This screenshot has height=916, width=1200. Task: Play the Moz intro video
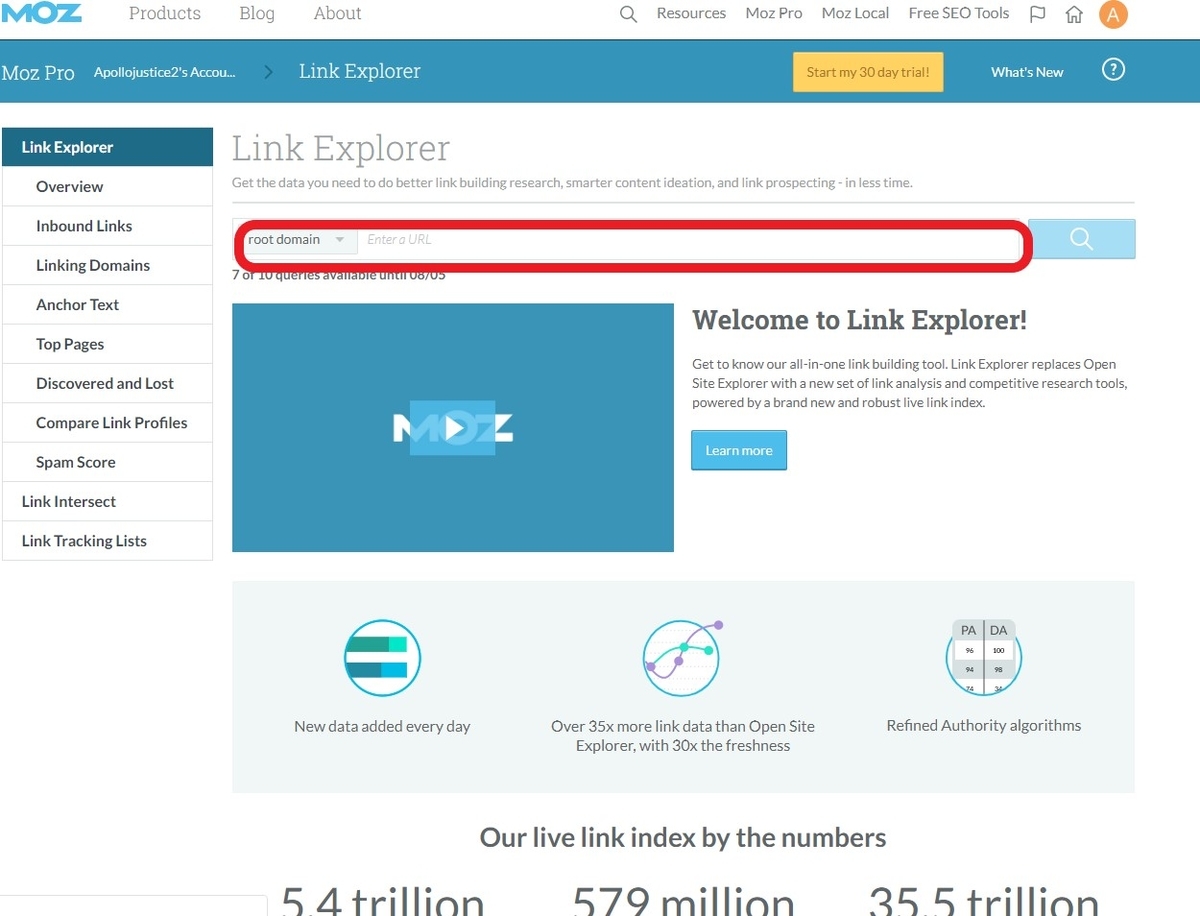point(453,428)
